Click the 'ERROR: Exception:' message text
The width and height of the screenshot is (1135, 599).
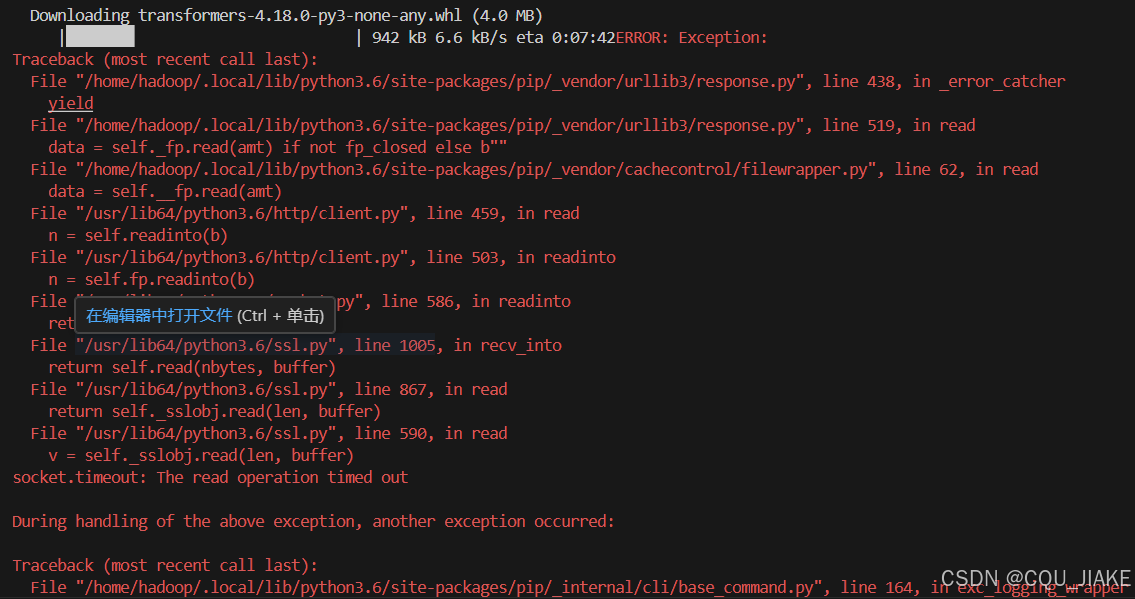692,38
